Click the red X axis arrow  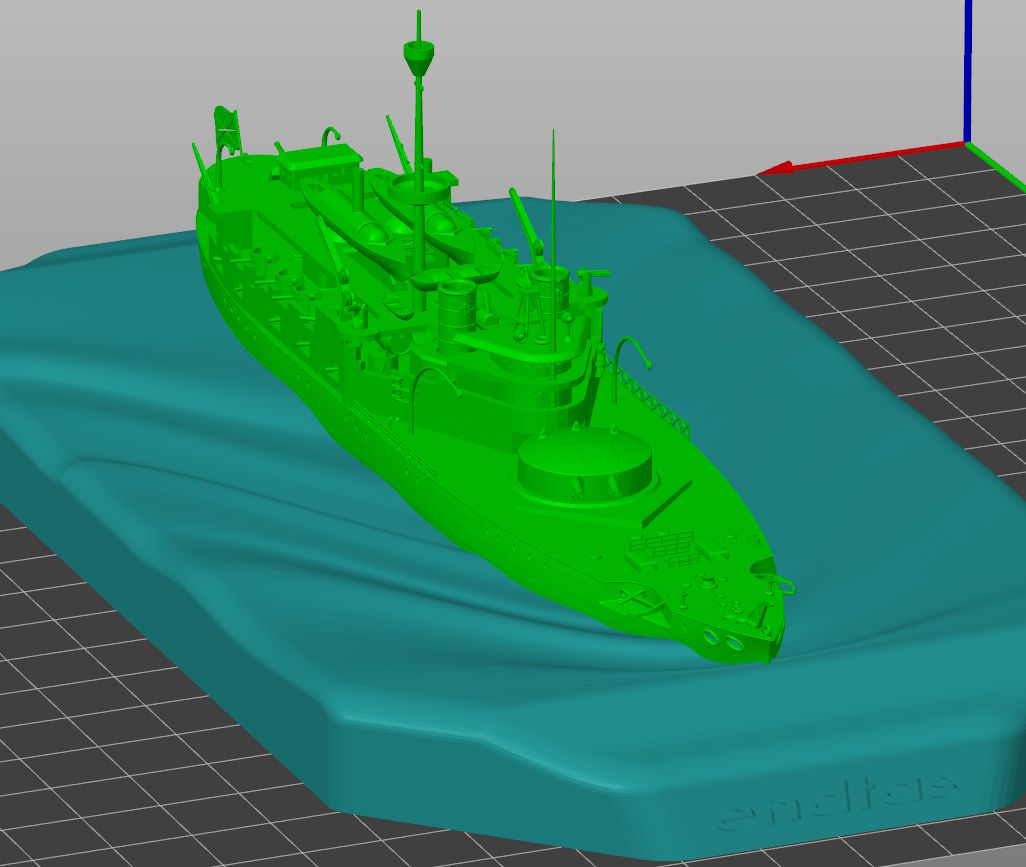click(x=775, y=170)
